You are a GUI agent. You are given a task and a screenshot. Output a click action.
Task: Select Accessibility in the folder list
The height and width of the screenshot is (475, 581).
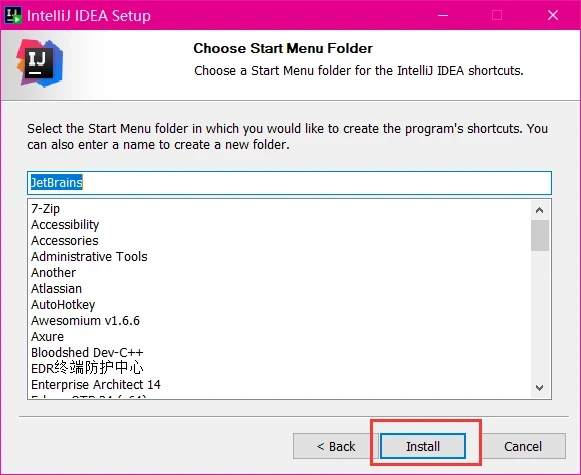[65, 225]
